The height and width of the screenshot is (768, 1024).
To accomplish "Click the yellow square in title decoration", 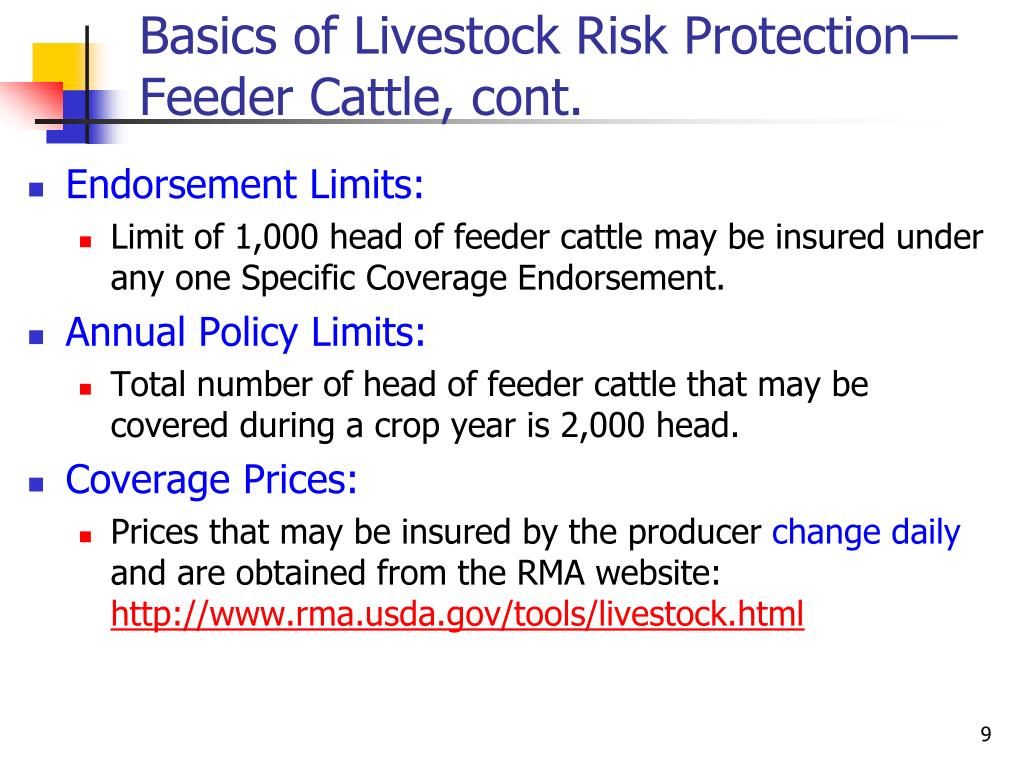I will tap(59, 63).
